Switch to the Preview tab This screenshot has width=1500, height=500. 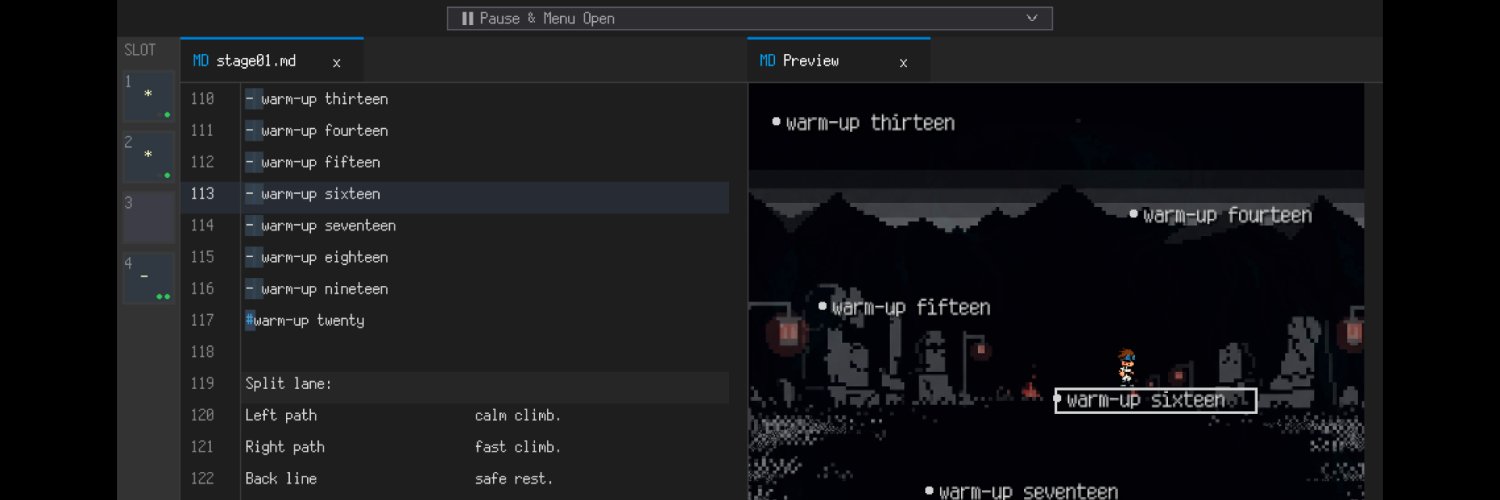[838, 61]
